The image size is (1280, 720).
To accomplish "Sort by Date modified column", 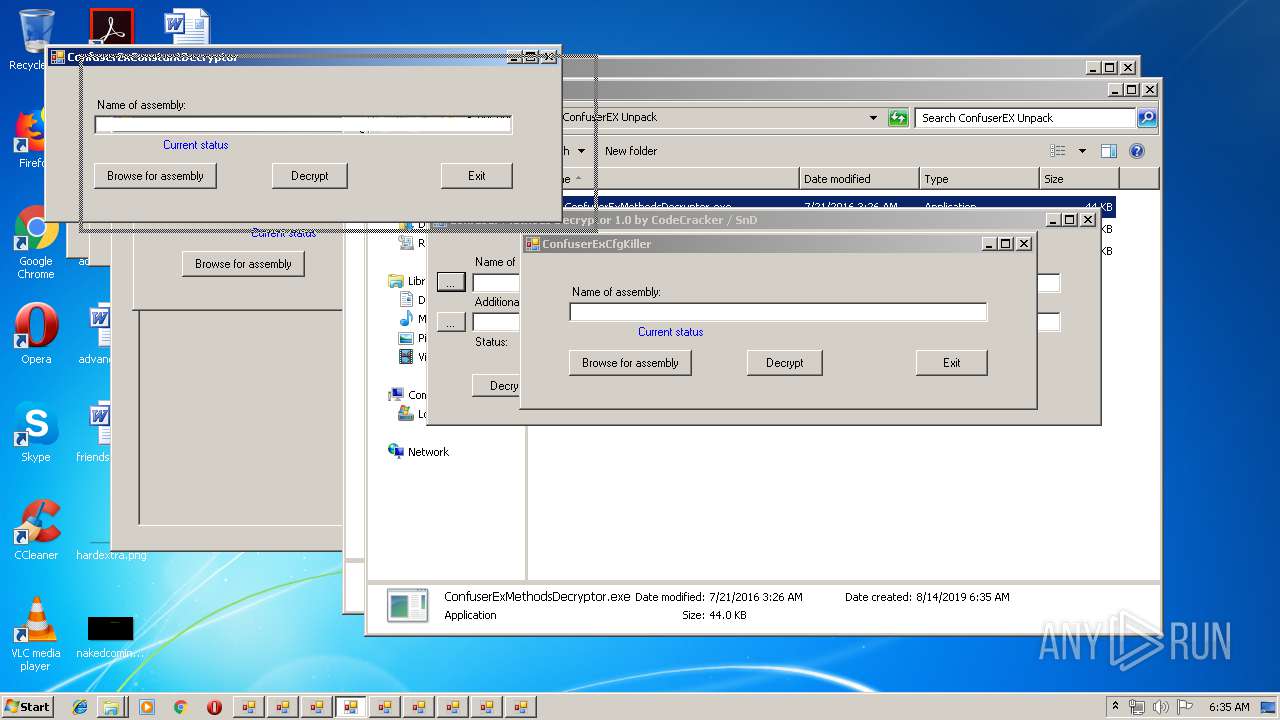I will (x=859, y=179).
